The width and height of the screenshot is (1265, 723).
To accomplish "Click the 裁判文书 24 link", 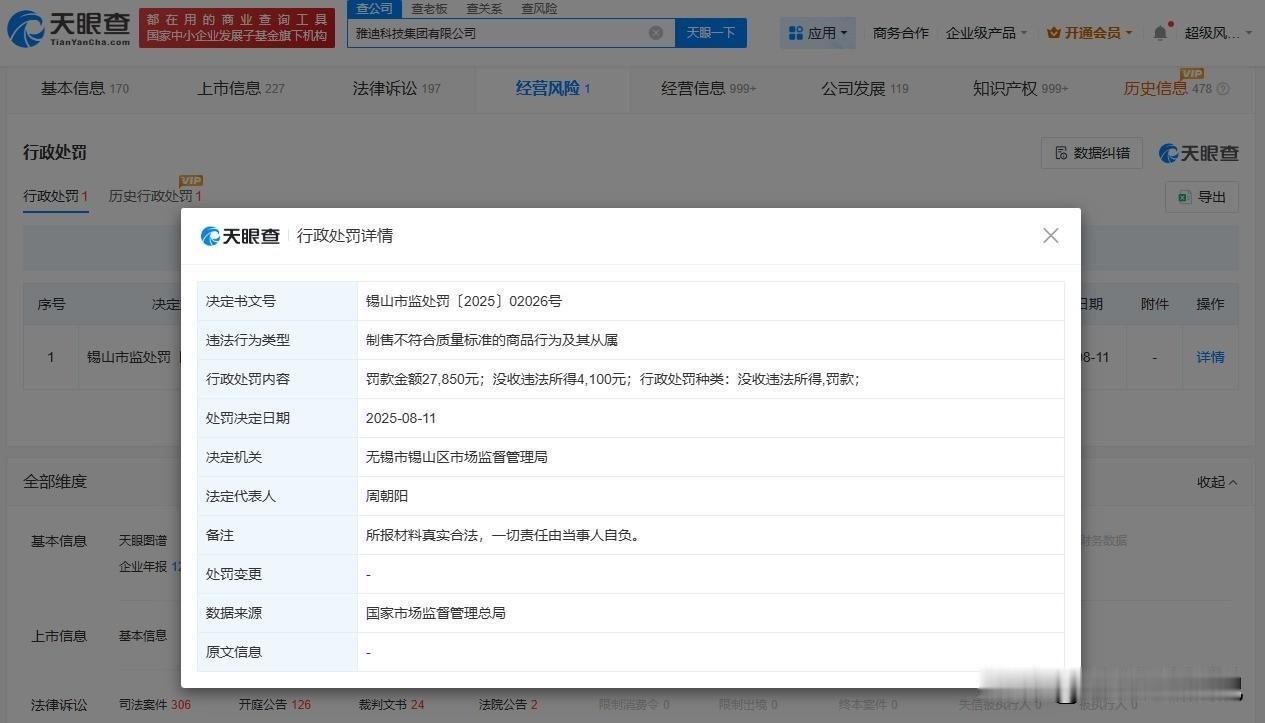I will (391, 705).
